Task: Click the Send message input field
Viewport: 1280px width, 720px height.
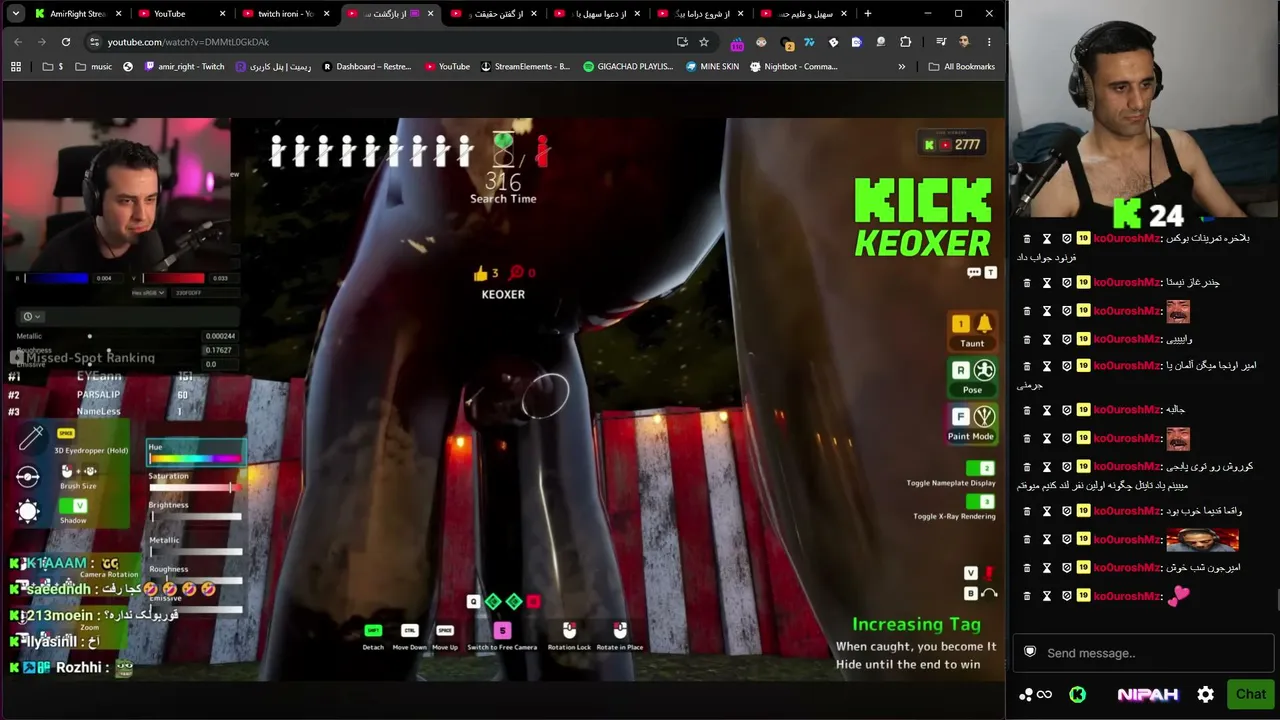Action: (1144, 653)
